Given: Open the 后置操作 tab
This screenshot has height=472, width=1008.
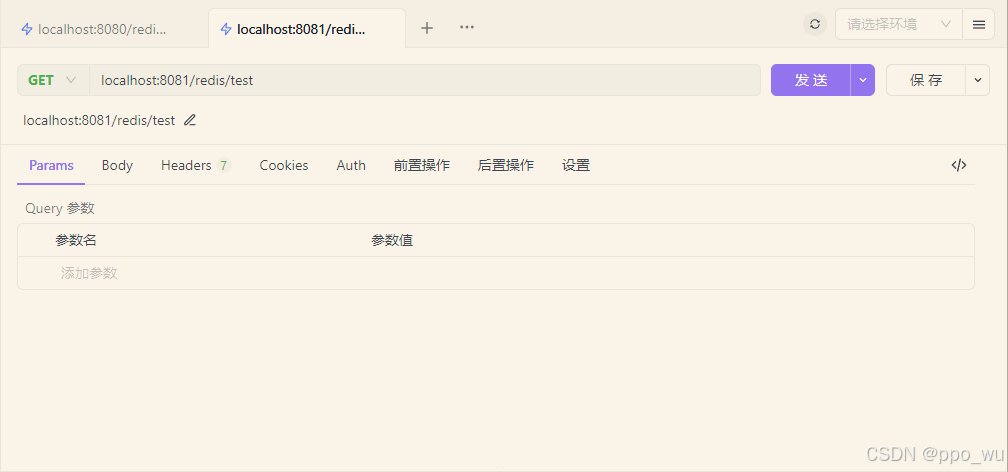Looking at the screenshot, I should pos(505,165).
